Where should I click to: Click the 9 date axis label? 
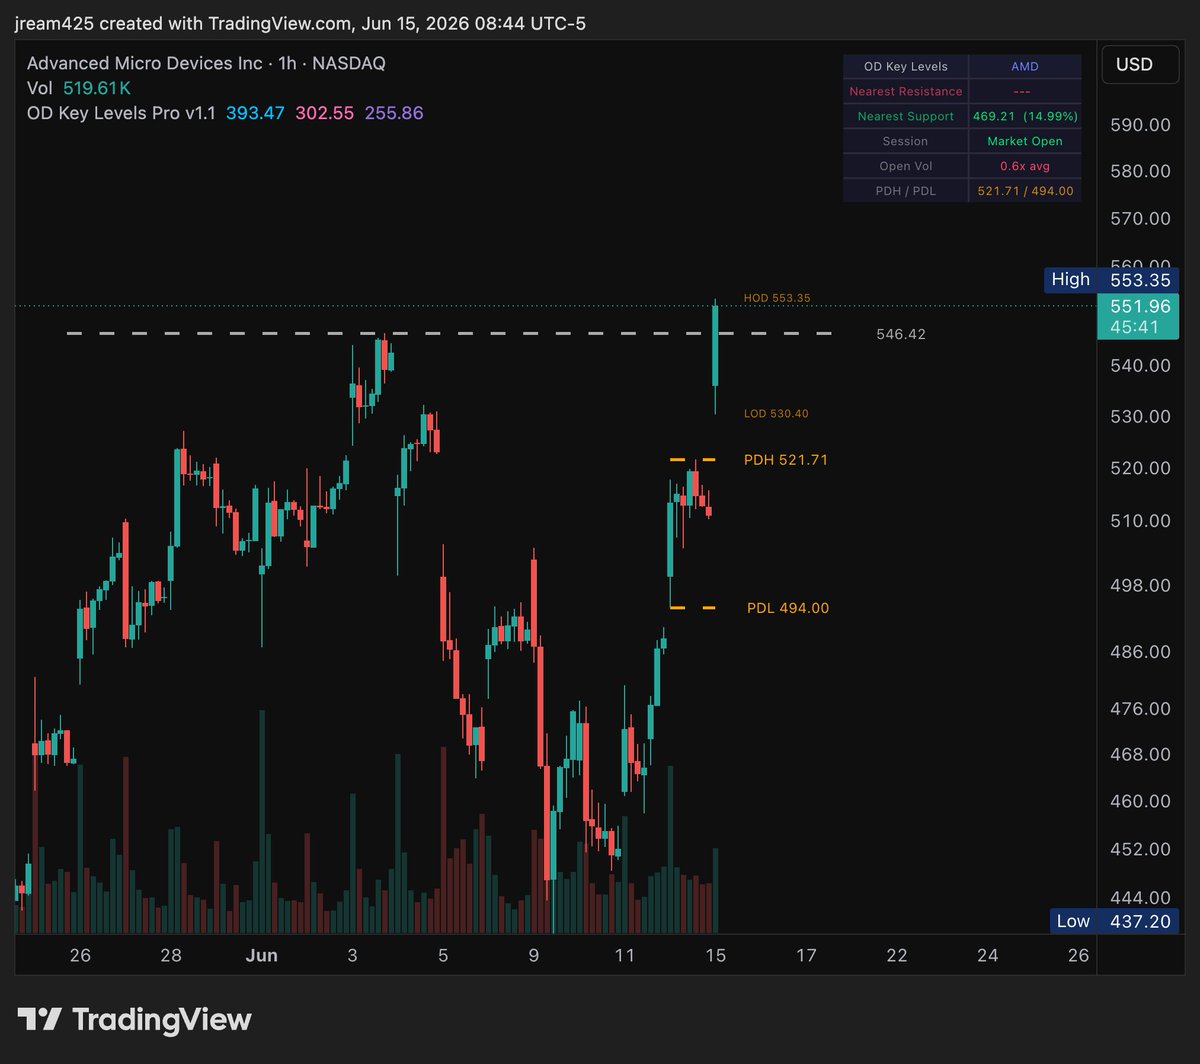[x=534, y=956]
